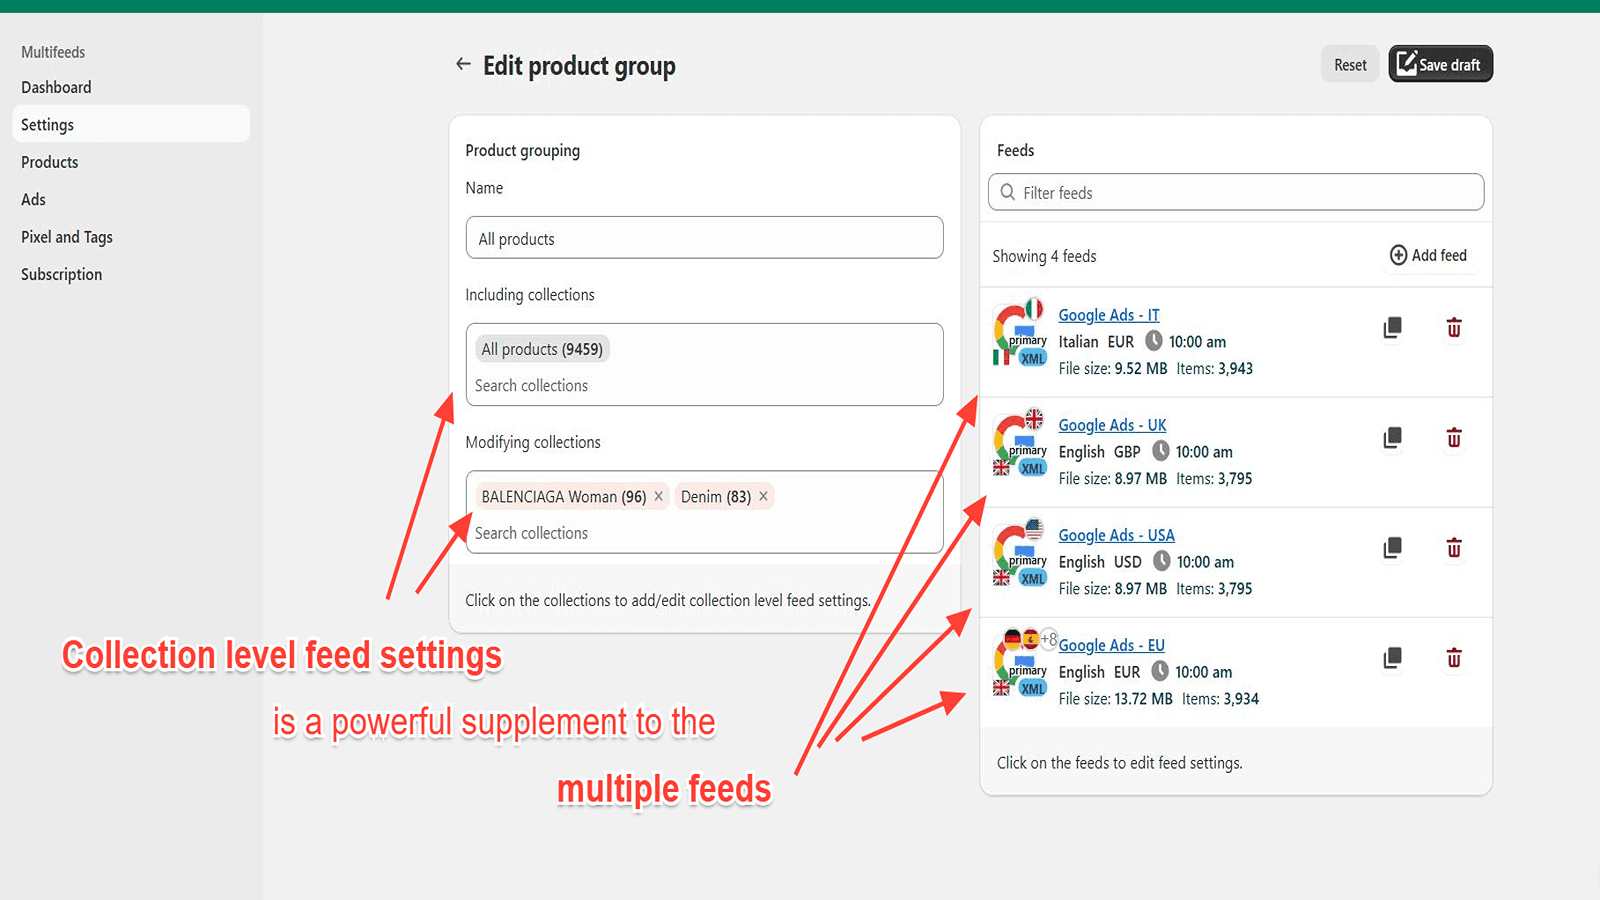Add a new feed
The width and height of the screenshot is (1600, 900).
tap(1428, 255)
